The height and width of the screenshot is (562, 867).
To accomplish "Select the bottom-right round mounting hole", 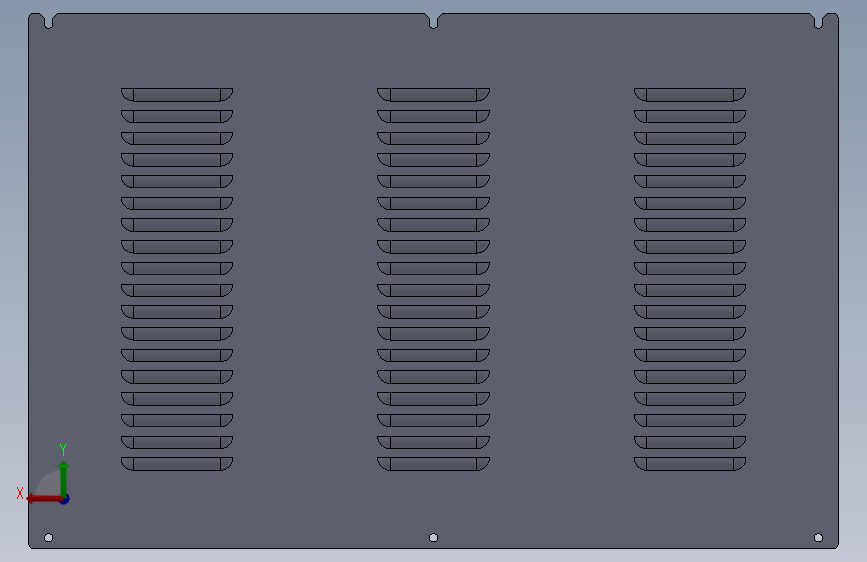I will [x=818, y=538].
